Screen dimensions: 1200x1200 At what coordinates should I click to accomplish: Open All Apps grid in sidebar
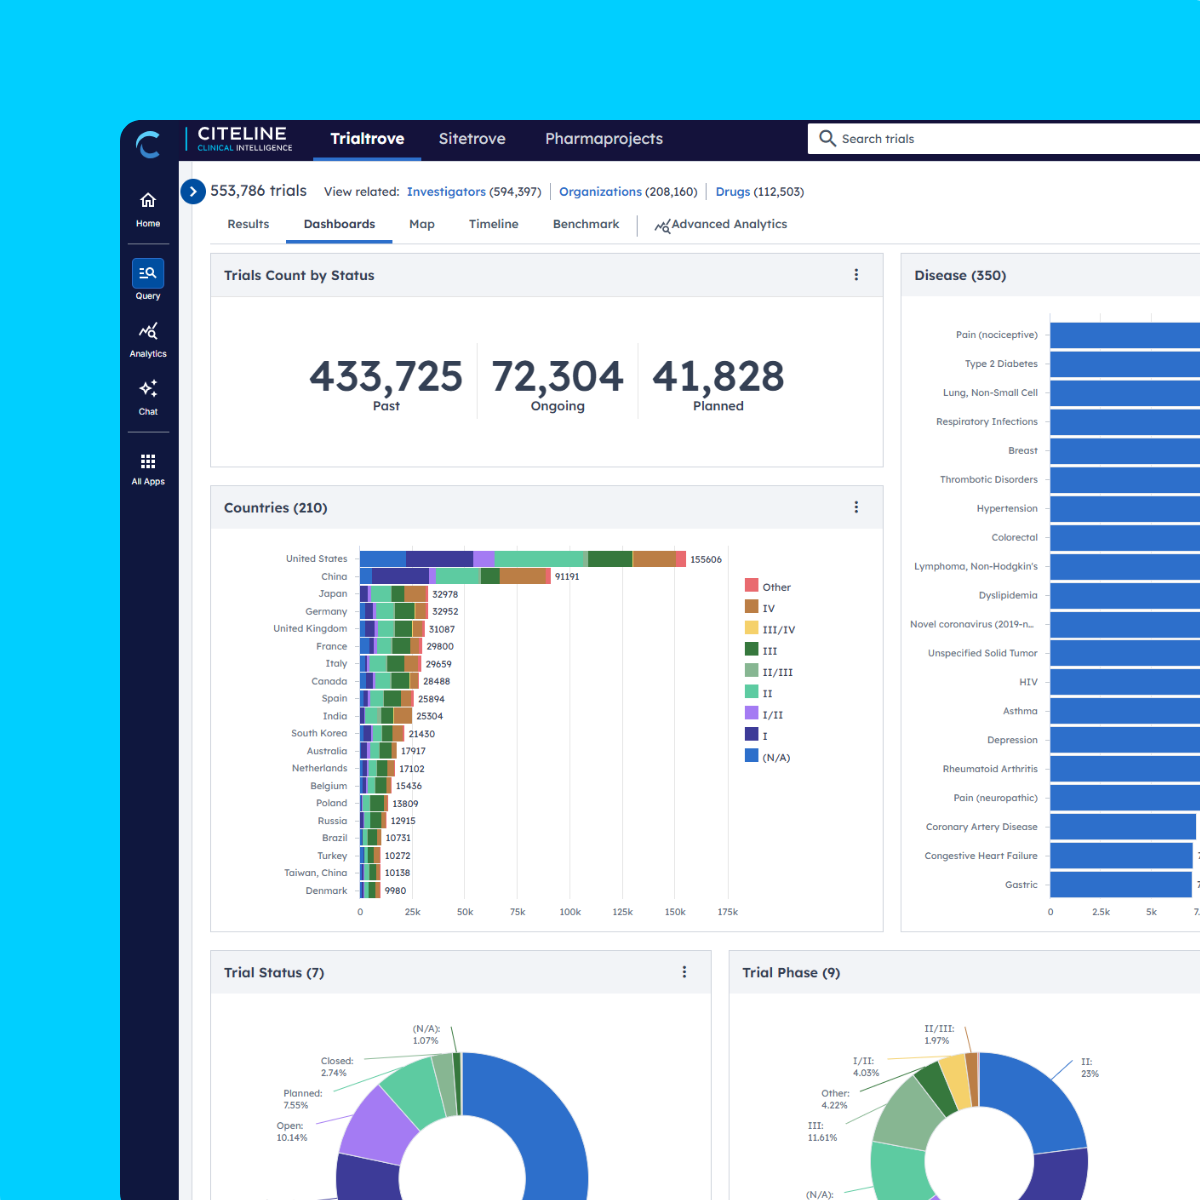click(148, 468)
